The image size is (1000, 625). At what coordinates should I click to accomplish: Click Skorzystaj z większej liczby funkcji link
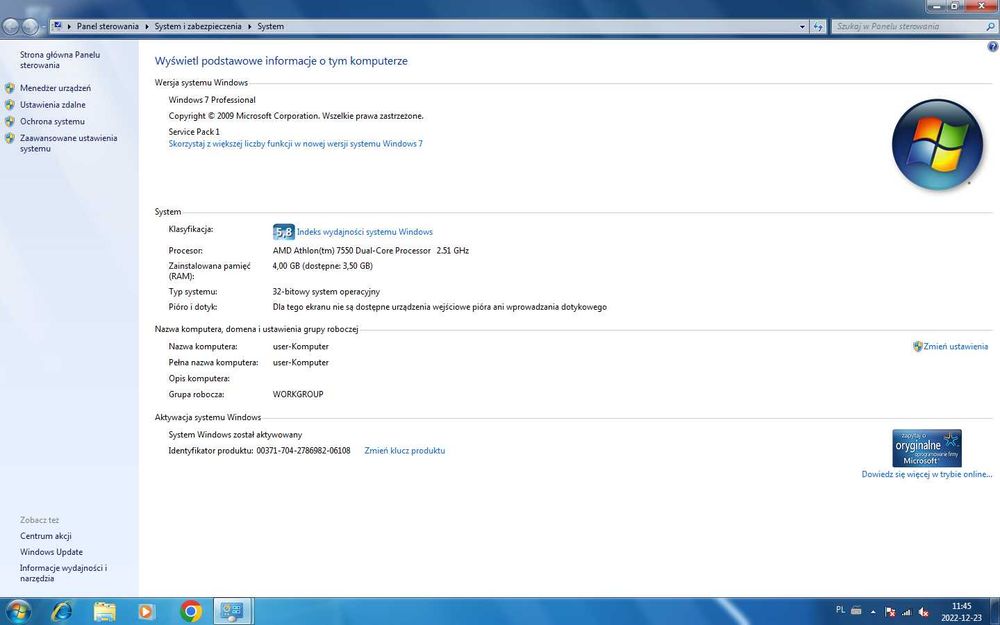click(x=295, y=143)
